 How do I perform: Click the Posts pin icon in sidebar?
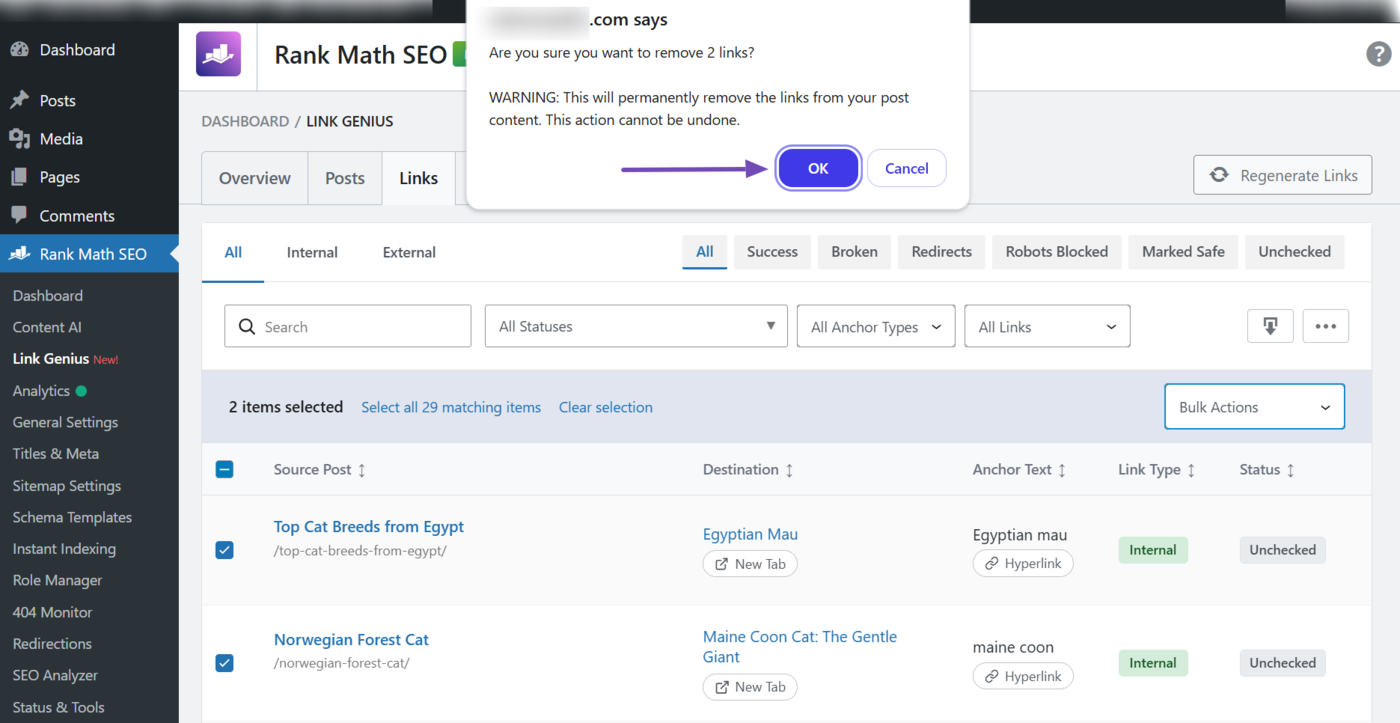tap(19, 101)
